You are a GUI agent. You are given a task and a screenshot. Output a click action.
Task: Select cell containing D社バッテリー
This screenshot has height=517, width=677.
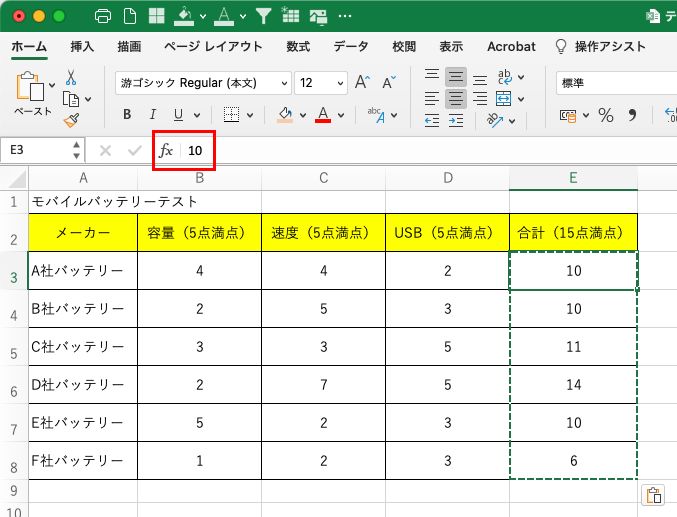(x=83, y=385)
